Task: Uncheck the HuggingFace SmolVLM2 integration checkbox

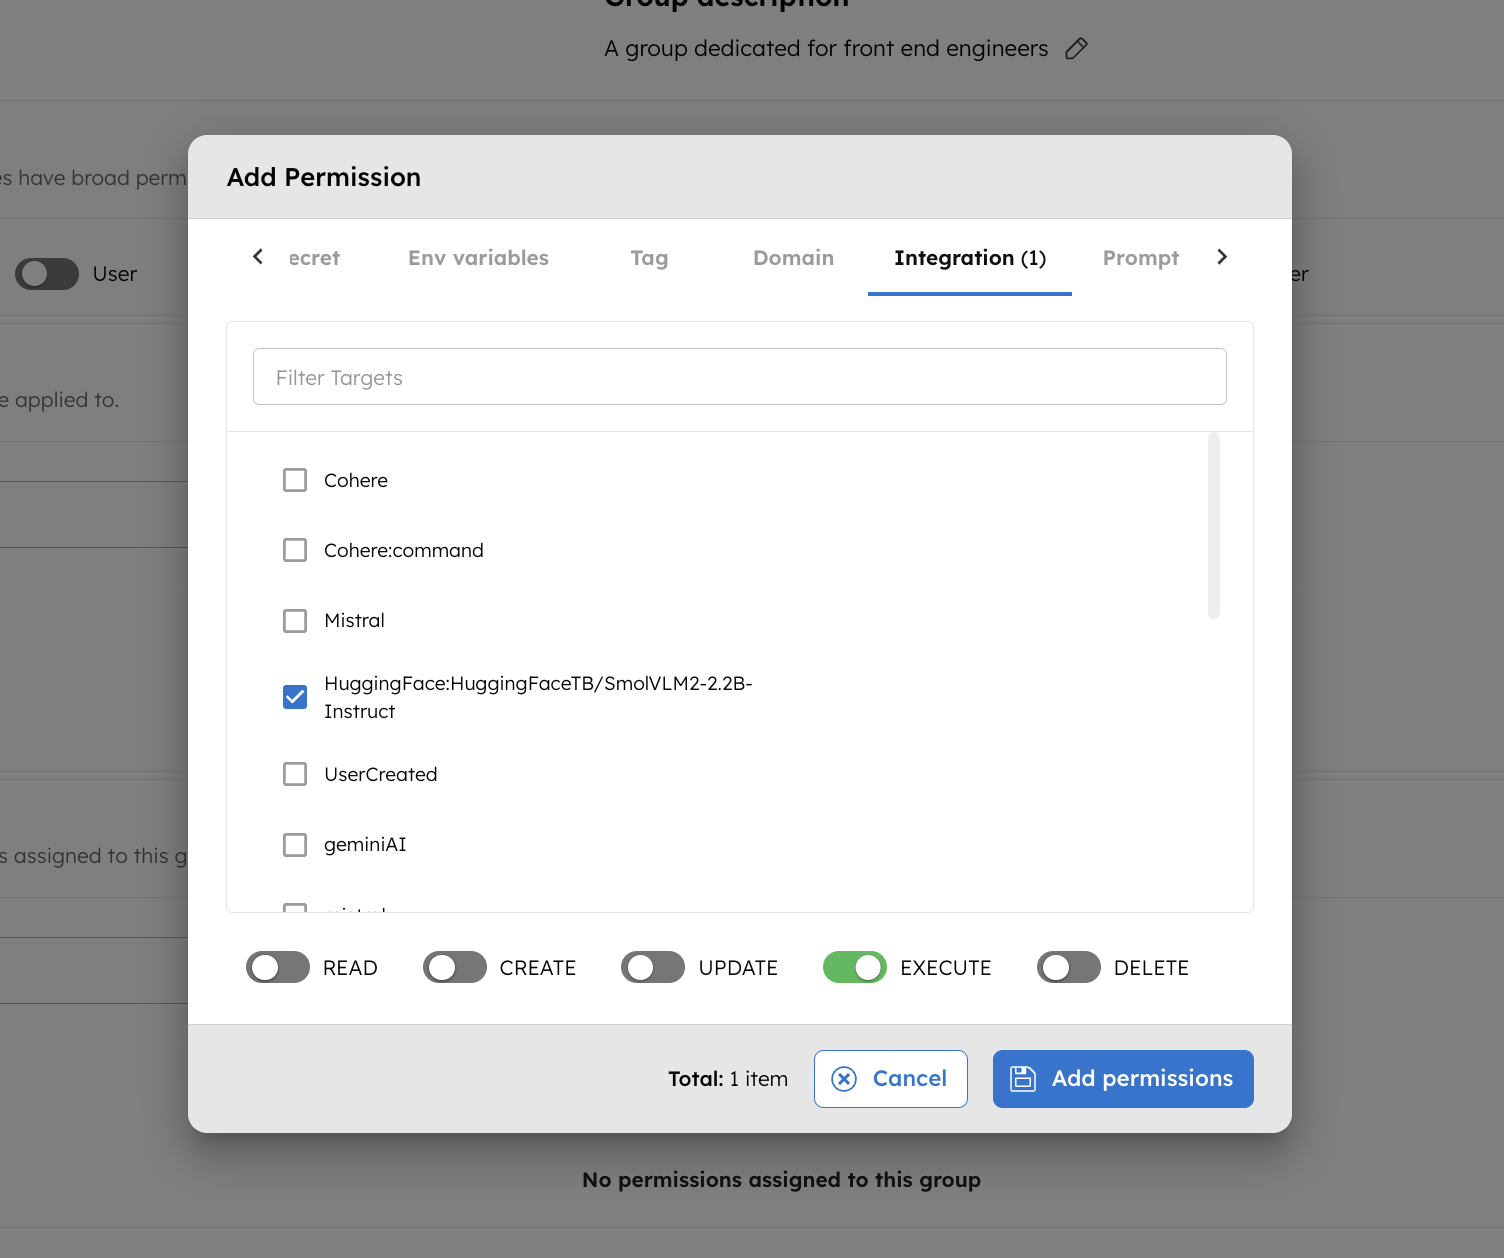Action: (x=295, y=697)
